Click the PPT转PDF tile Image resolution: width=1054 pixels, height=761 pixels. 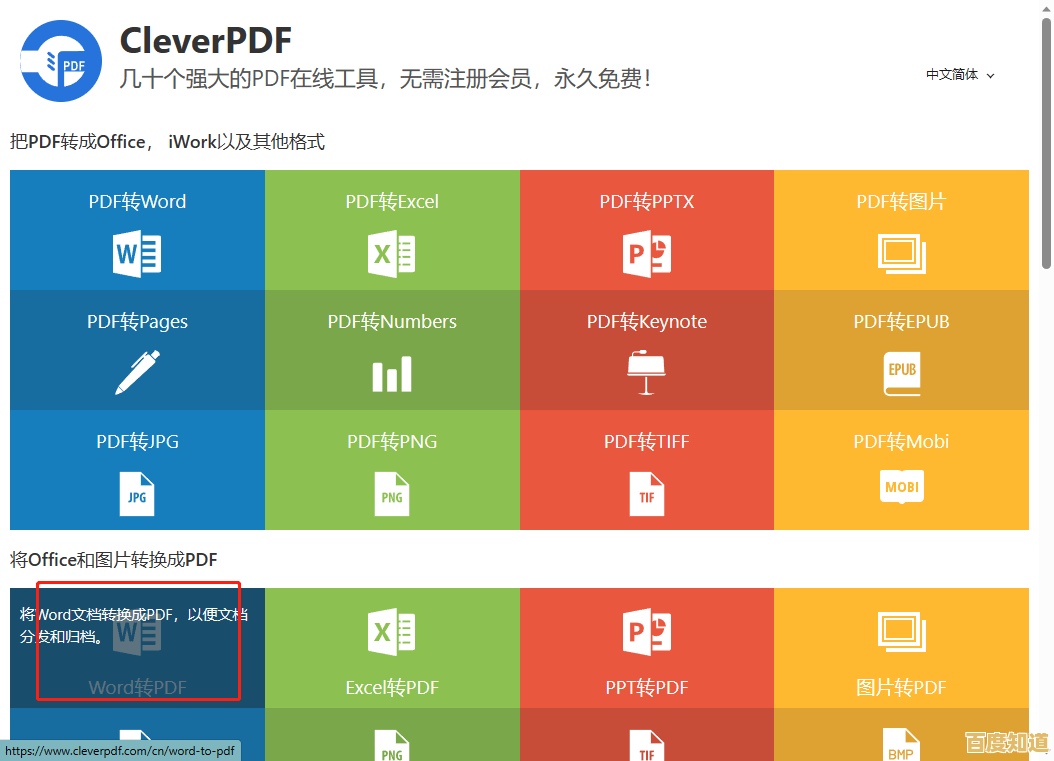pyautogui.click(x=646, y=647)
